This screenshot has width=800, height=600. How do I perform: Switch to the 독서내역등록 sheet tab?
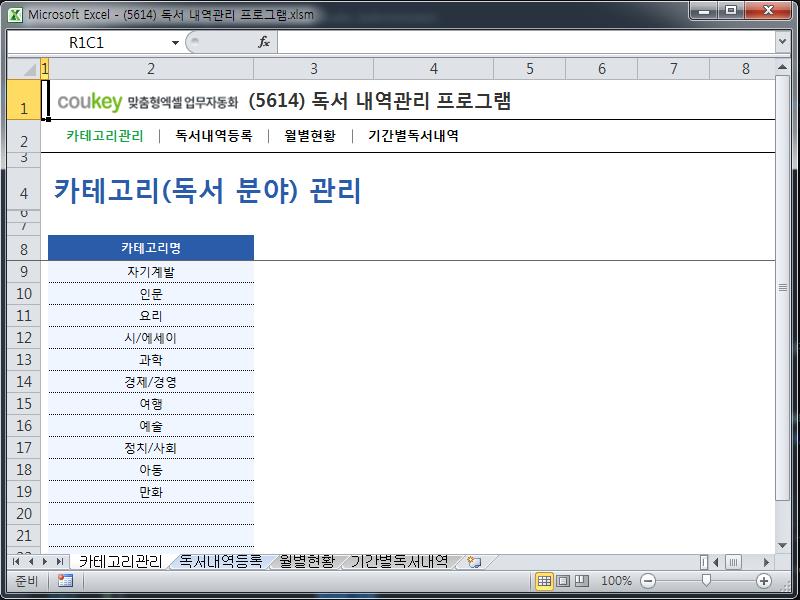click(220, 561)
